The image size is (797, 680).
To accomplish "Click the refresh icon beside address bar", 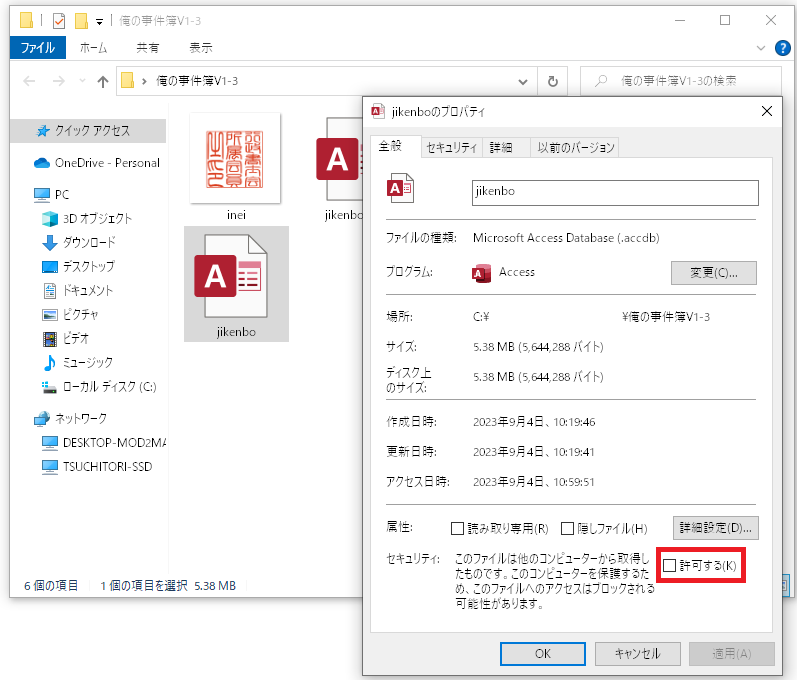I will [552, 81].
